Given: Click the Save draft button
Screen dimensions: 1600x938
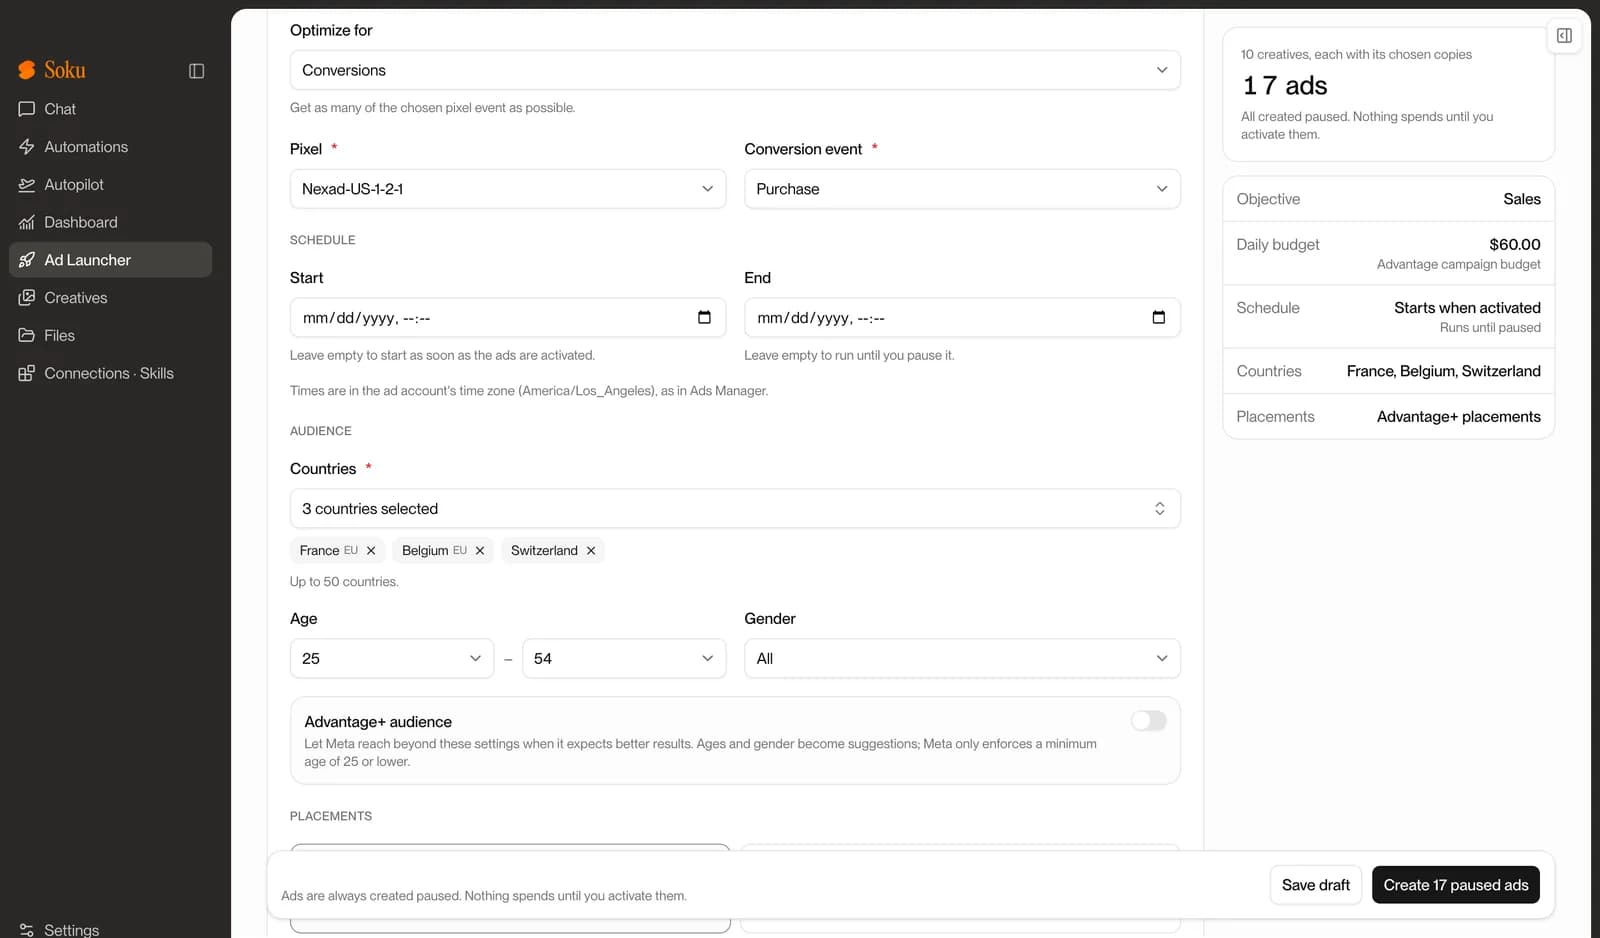Looking at the screenshot, I should 1316,885.
